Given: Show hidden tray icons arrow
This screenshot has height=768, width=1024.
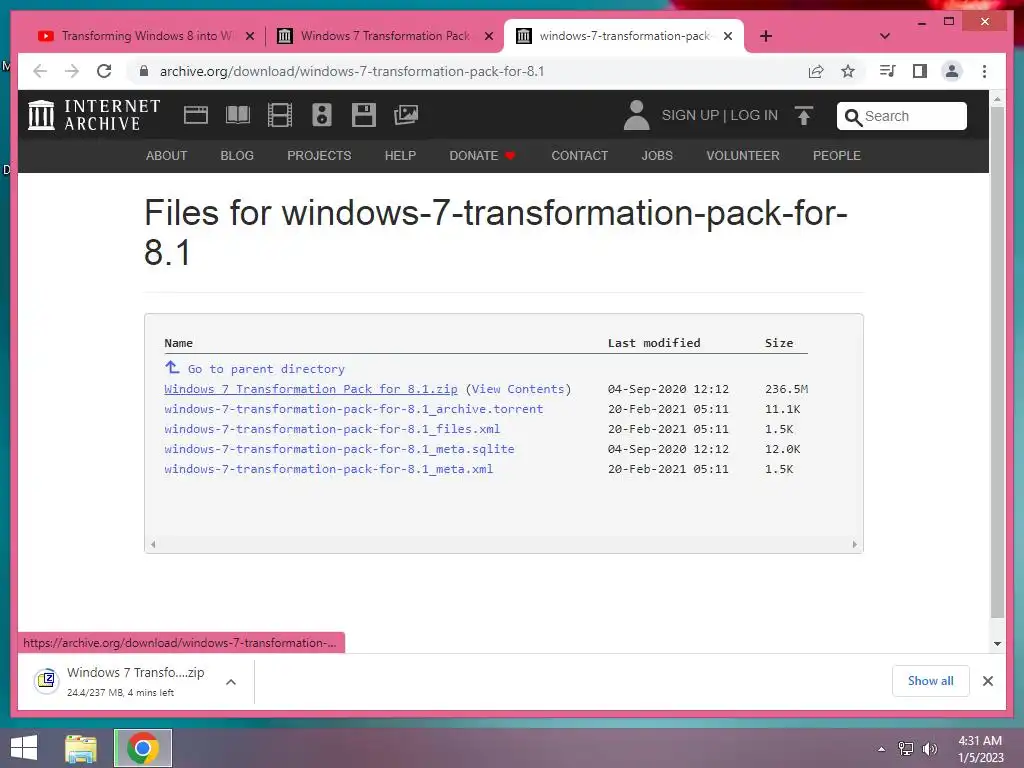Looking at the screenshot, I should tap(882, 749).
